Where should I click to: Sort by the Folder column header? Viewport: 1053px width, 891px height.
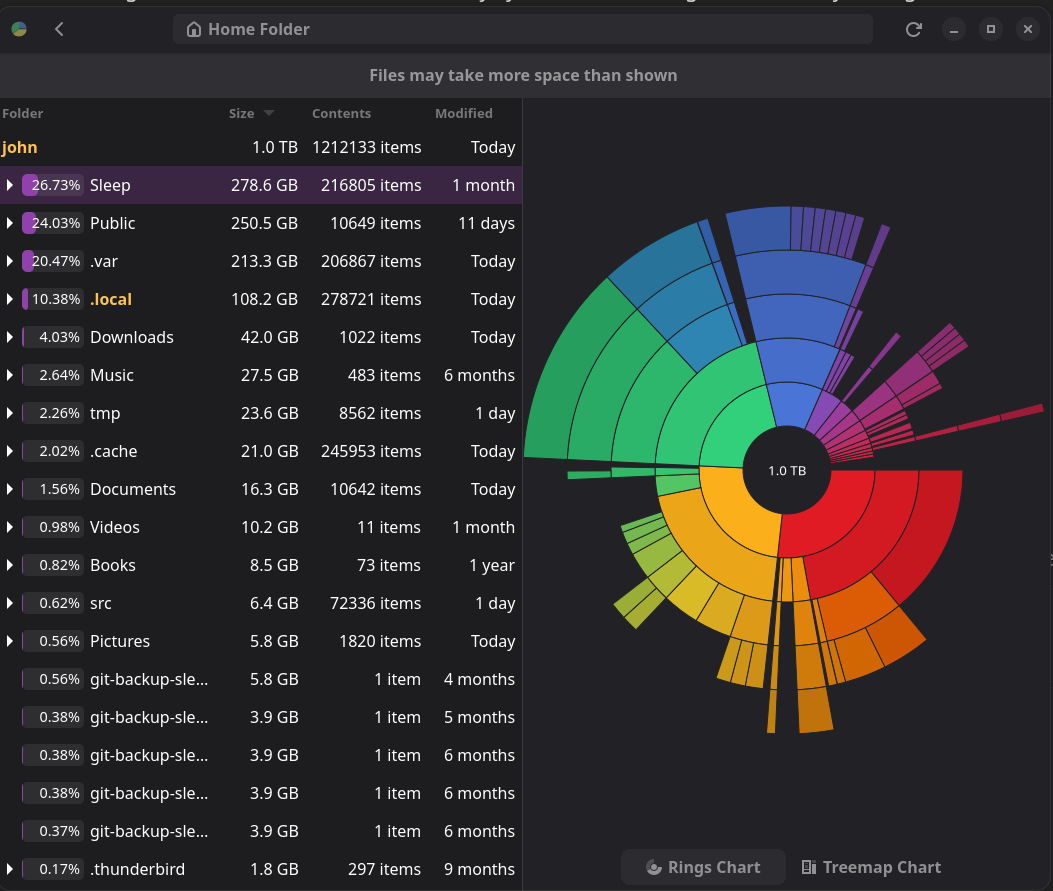(23, 113)
